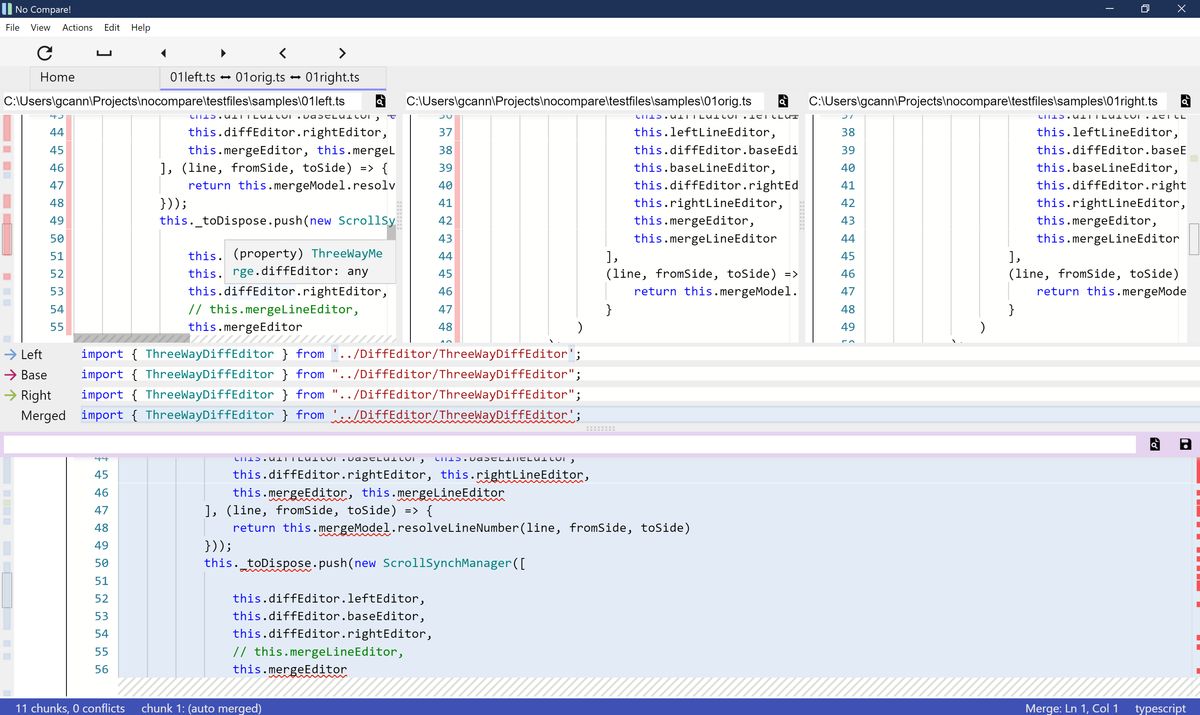The width and height of the screenshot is (1200, 715).
Task: Click the merged editor's vertical scrollbar thumb
Action: click(6, 590)
